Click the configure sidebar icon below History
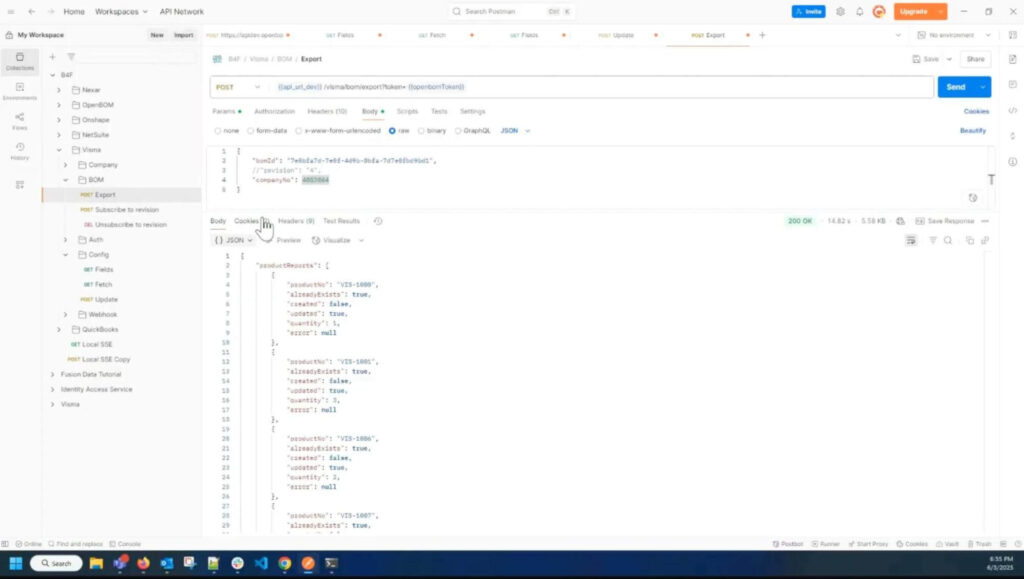The width and height of the screenshot is (1024, 579). click(x=20, y=185)
